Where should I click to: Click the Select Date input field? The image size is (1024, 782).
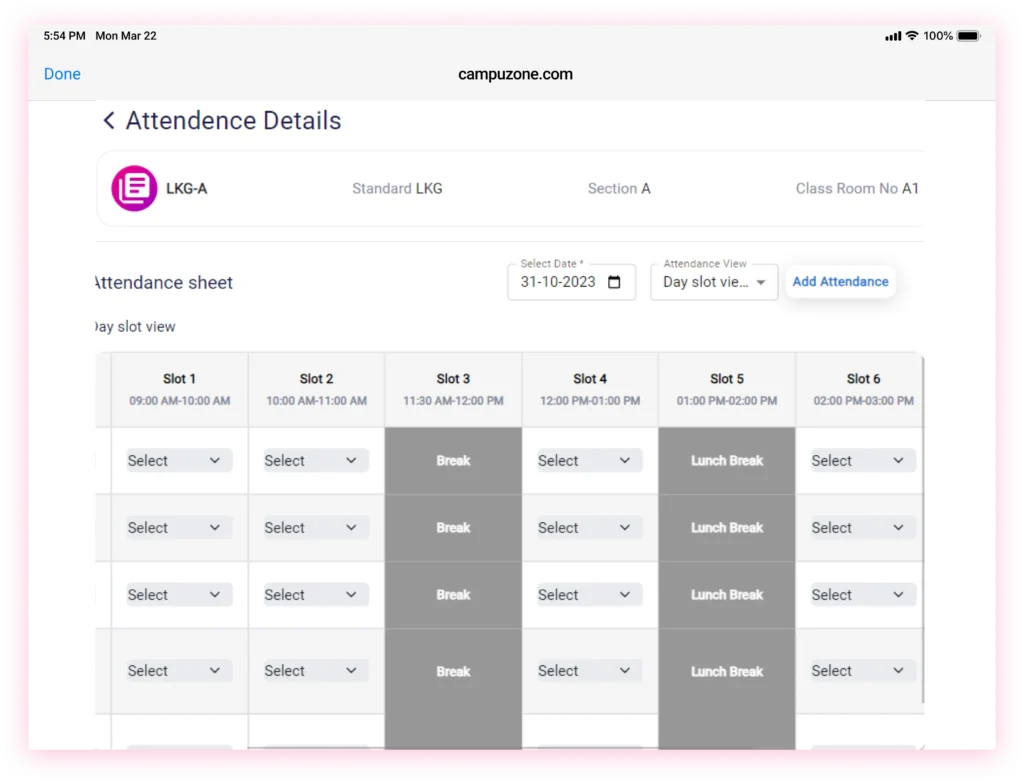[558, 282]
